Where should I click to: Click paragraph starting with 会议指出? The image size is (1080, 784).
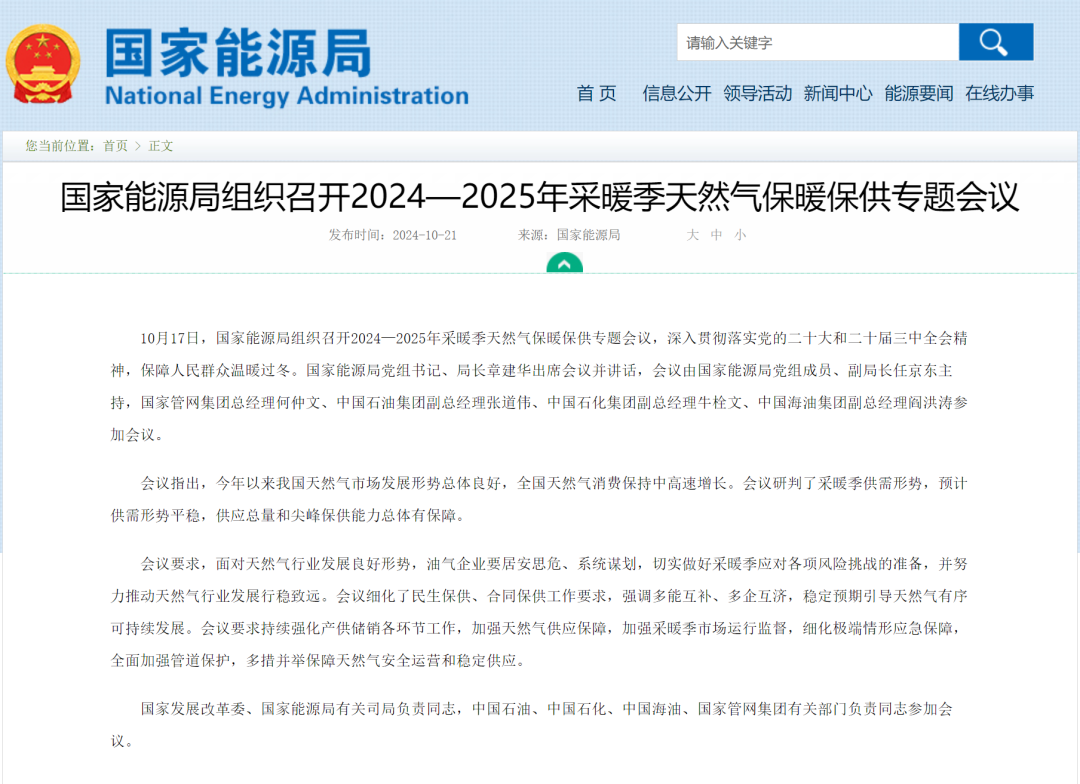(539, 499)
